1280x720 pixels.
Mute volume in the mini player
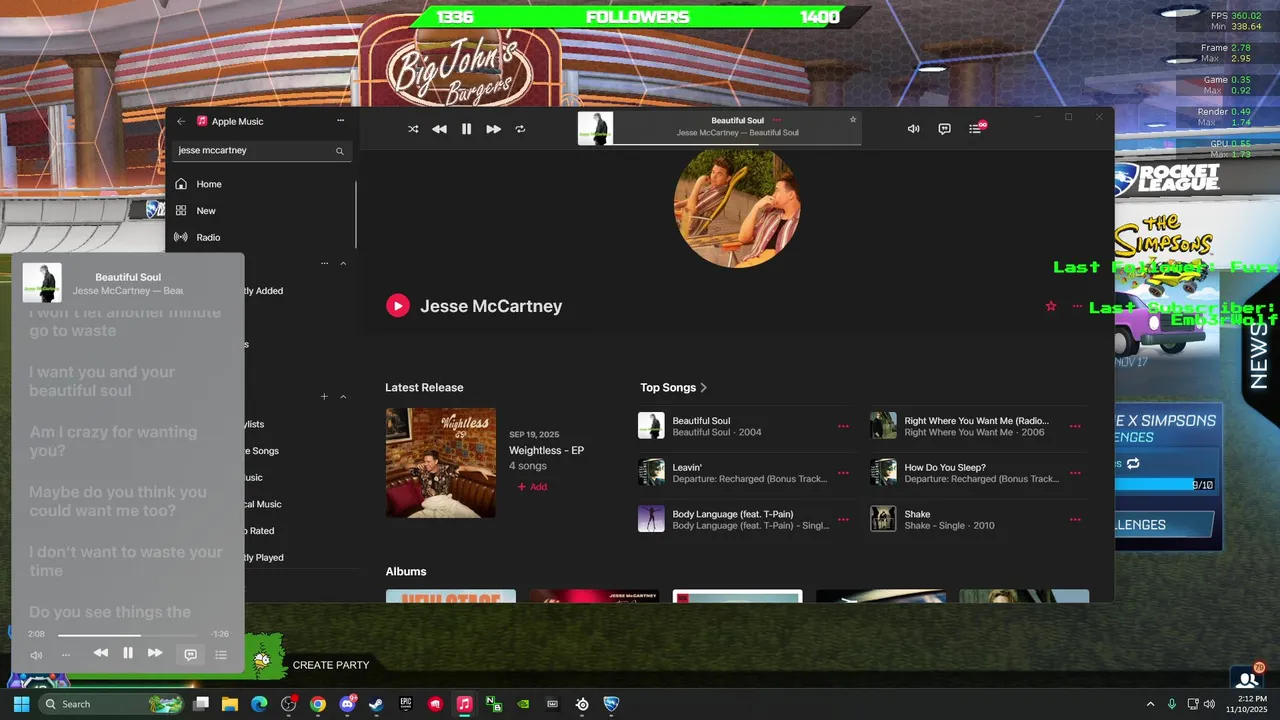(36, 655)
